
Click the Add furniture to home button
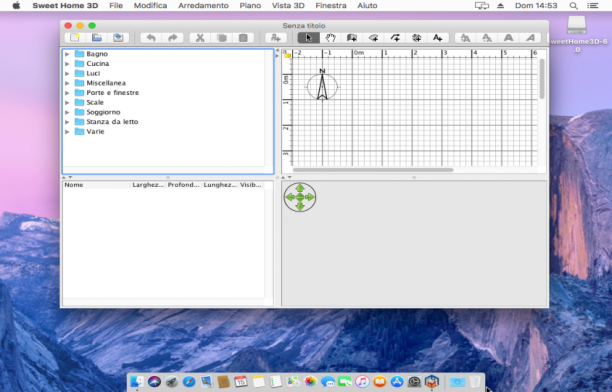pyautogui.click(x=276, y=38)
